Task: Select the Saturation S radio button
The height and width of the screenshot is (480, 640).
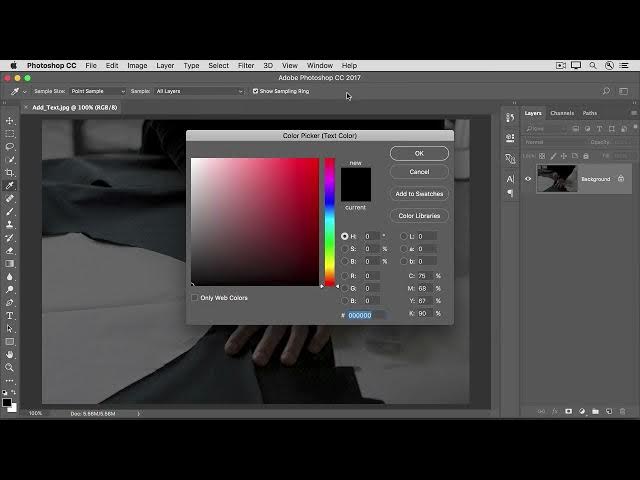Action: coord(346,249)
